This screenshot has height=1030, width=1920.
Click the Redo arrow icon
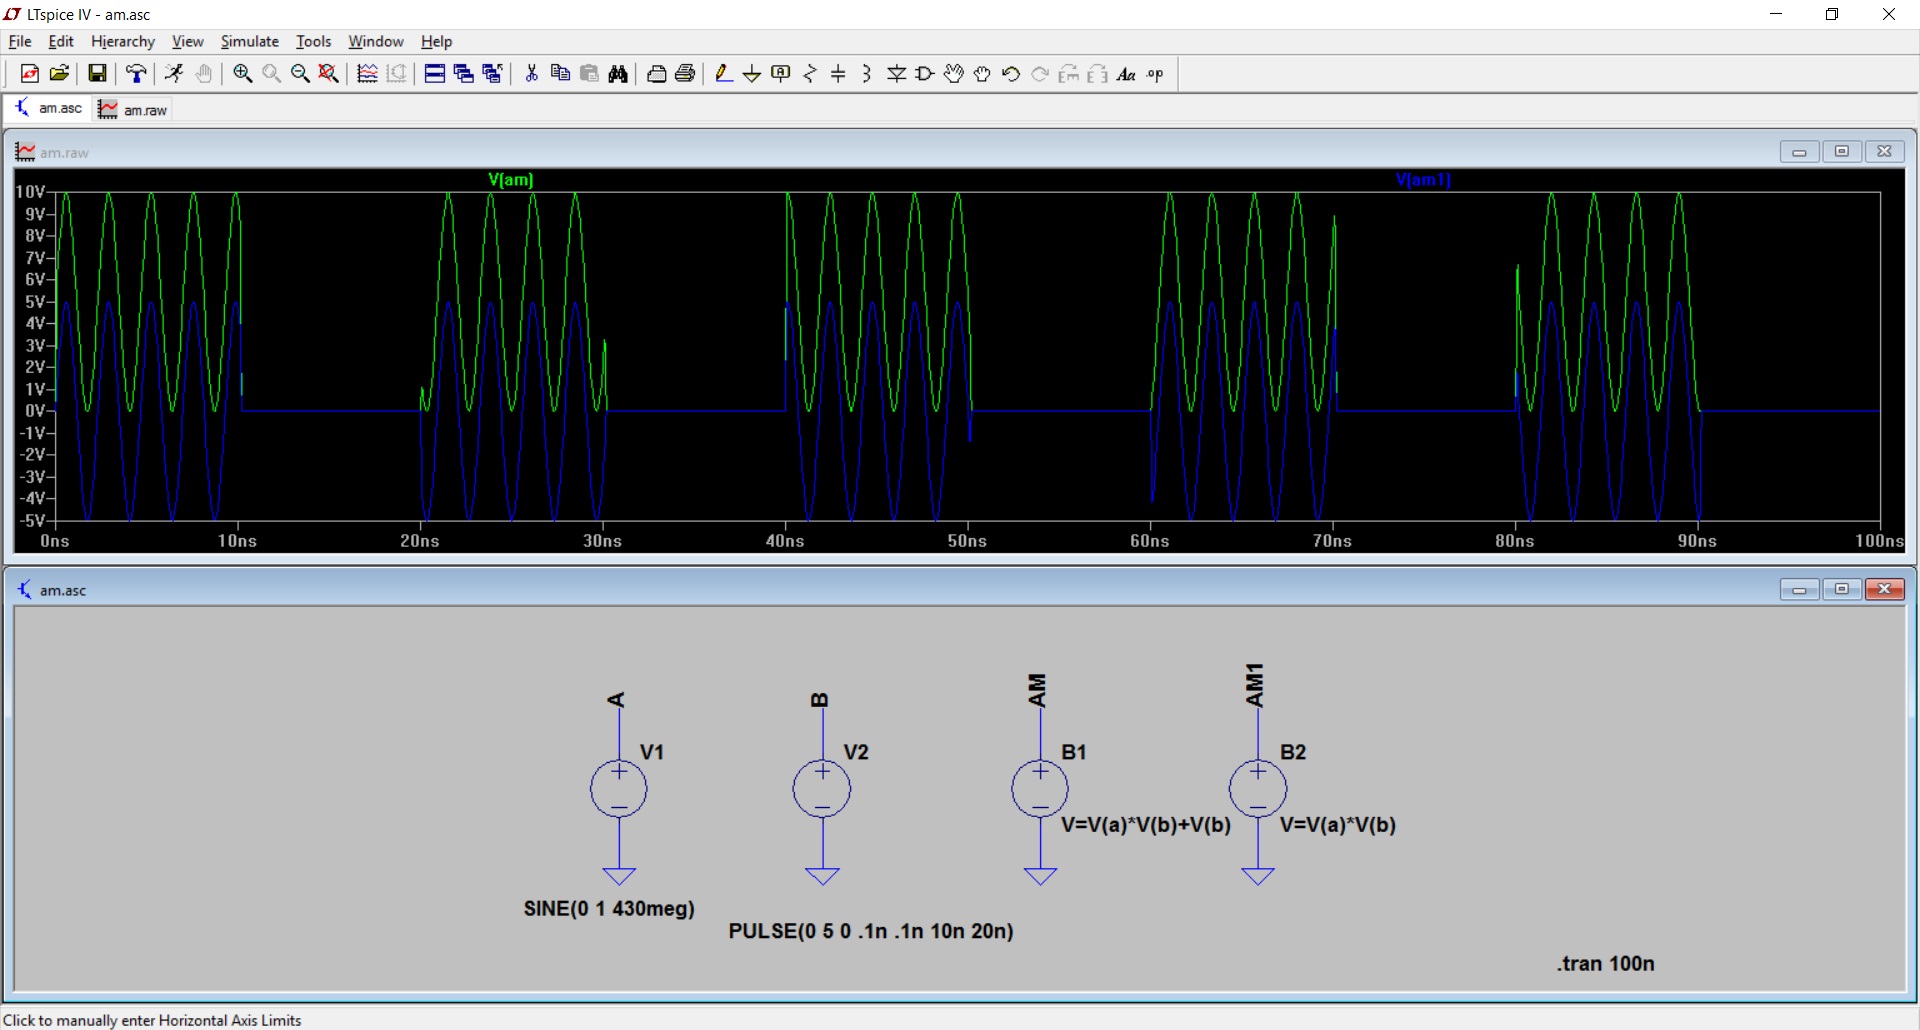click(x=1040, y=74)
